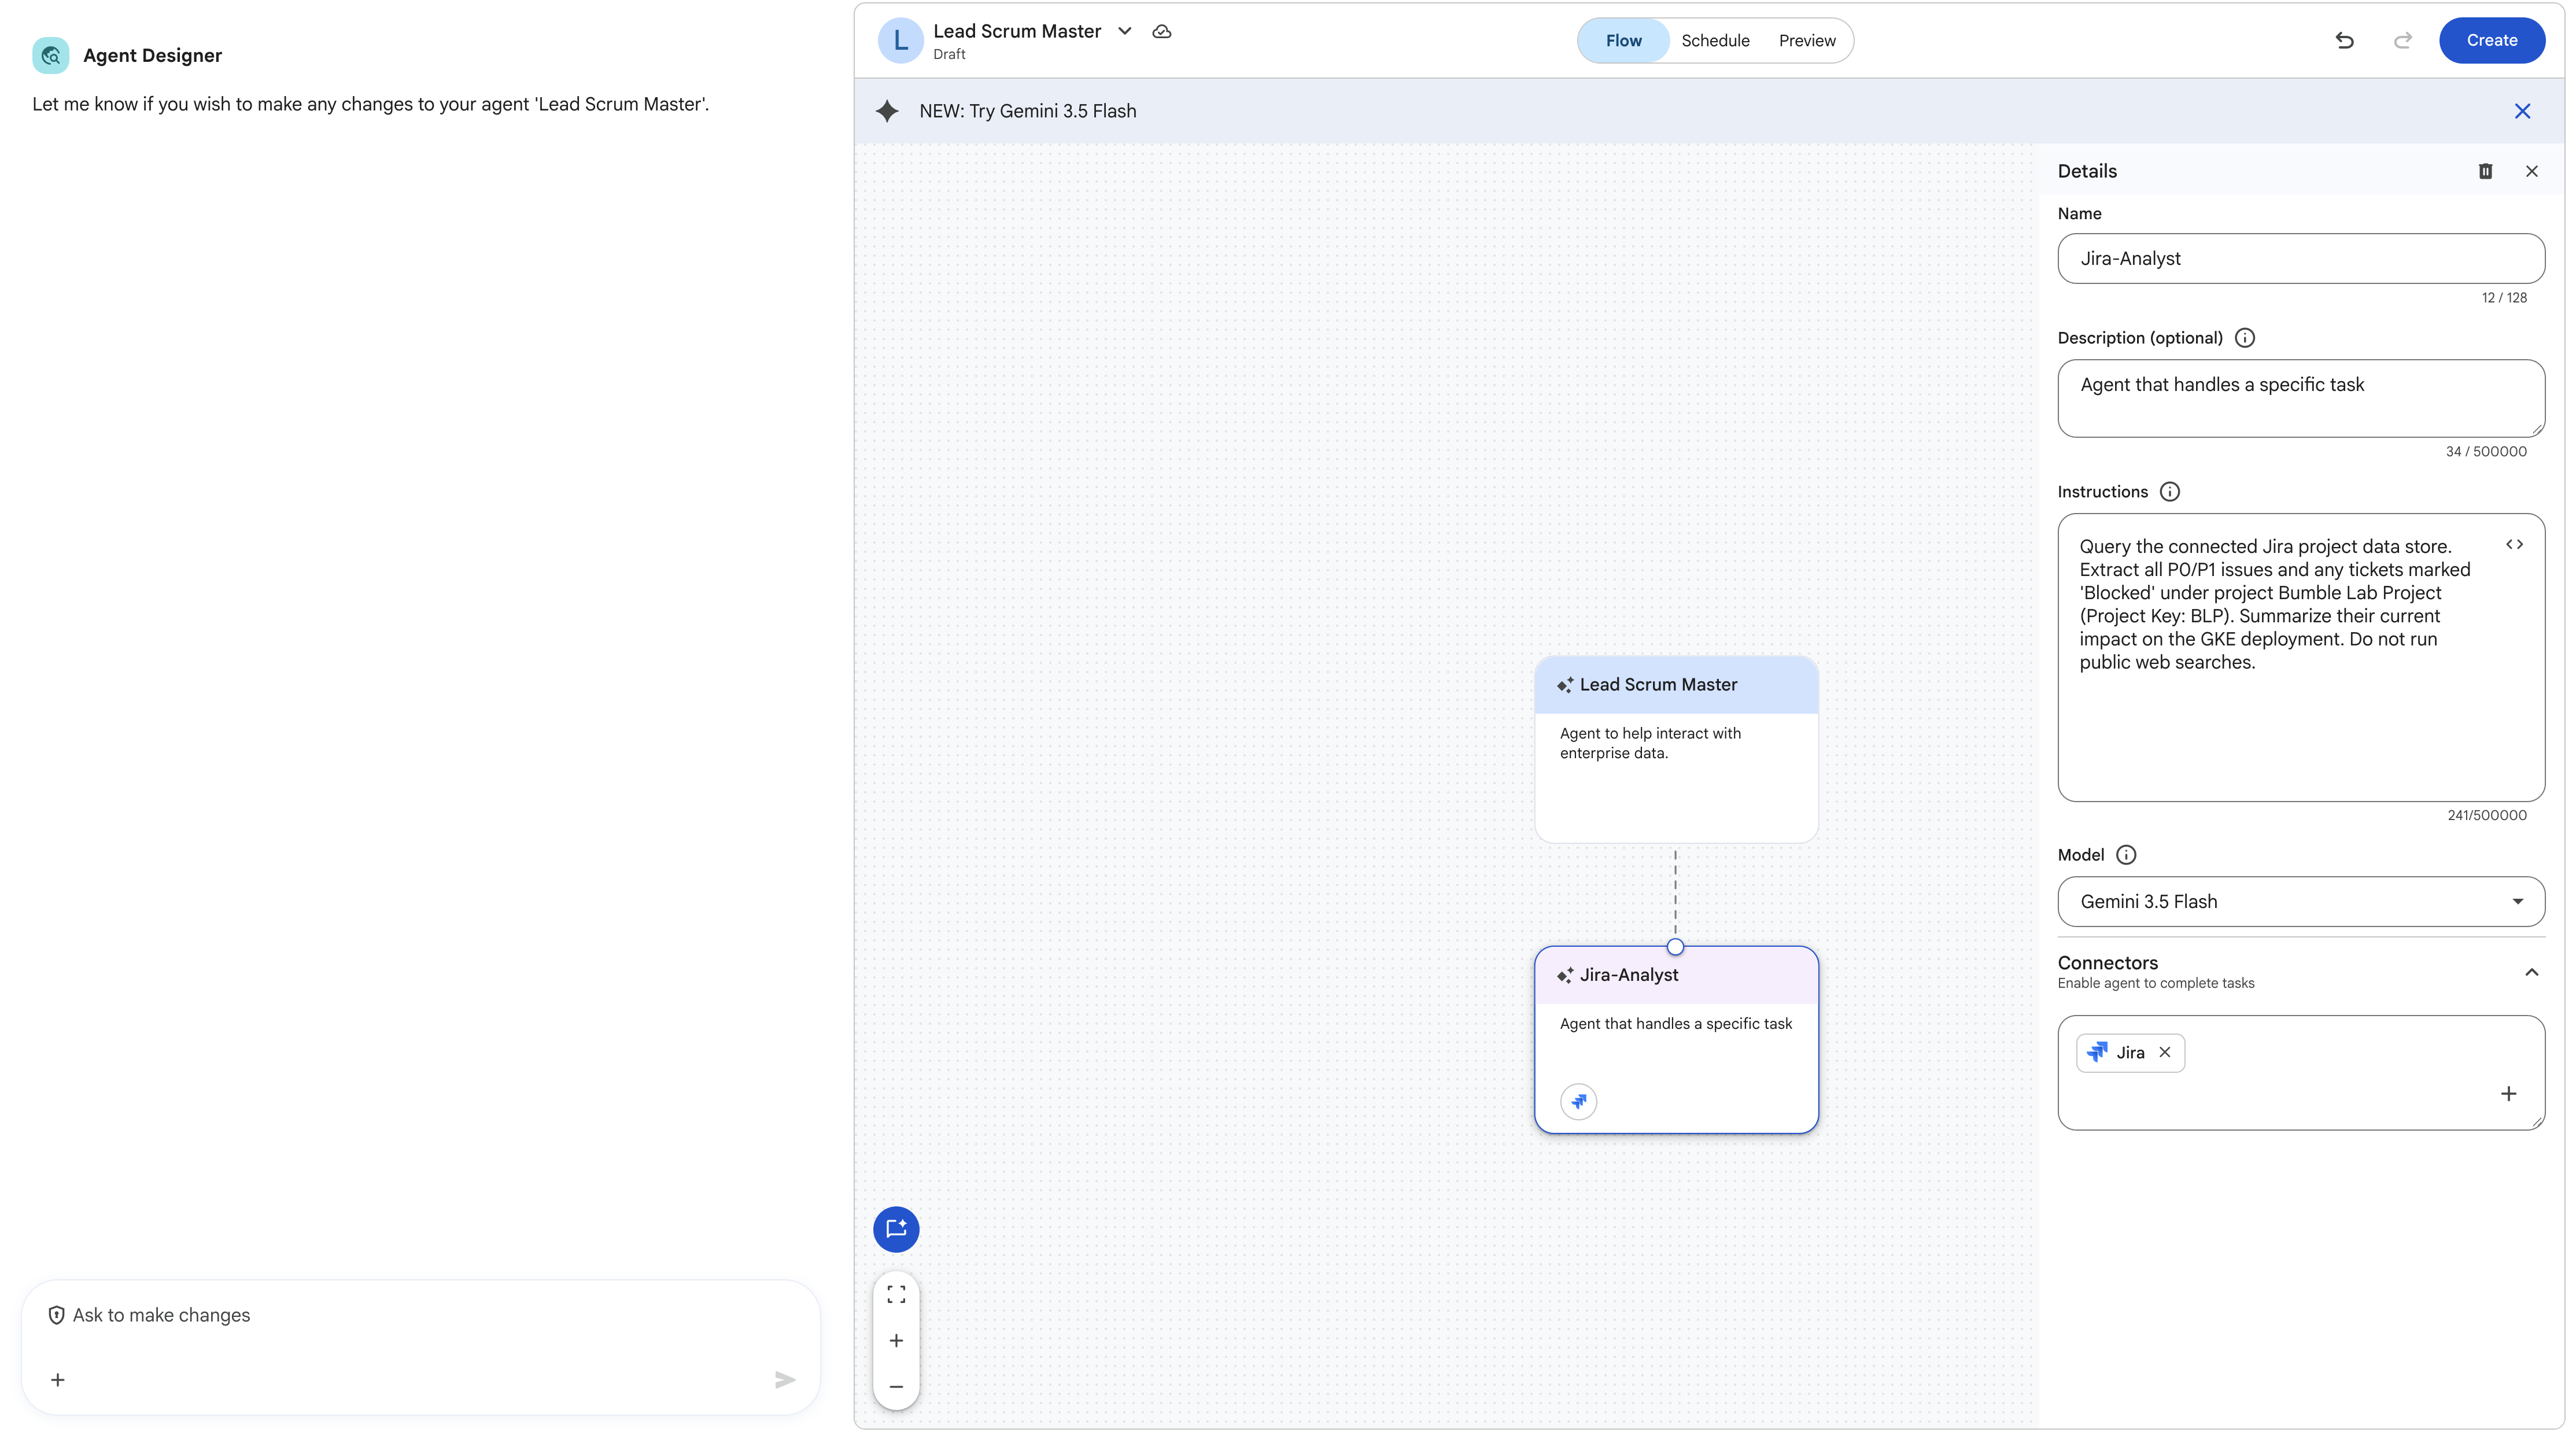Image resolution: width=2576 pixels, height=1447 pixels.
Task: Open the Model dropdown showing Gemini 3.5 Flash
Action: tap(2301, 902)
